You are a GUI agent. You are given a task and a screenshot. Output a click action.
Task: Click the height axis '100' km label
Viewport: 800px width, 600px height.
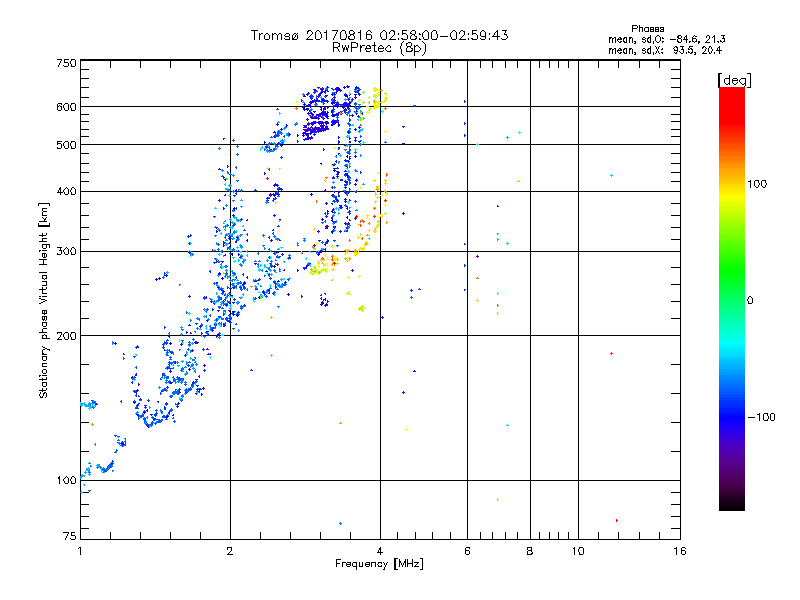[x=66, y=480]
